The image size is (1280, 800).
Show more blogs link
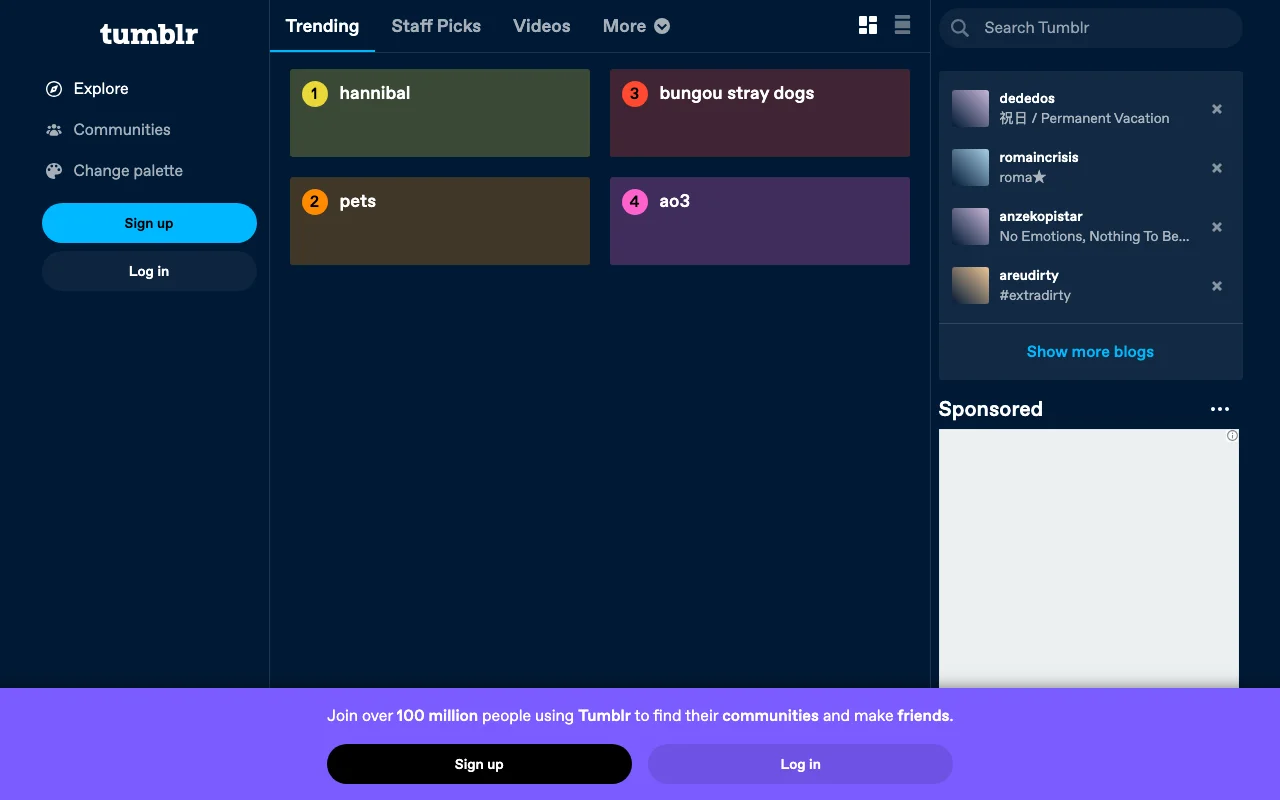point(1090,352)
